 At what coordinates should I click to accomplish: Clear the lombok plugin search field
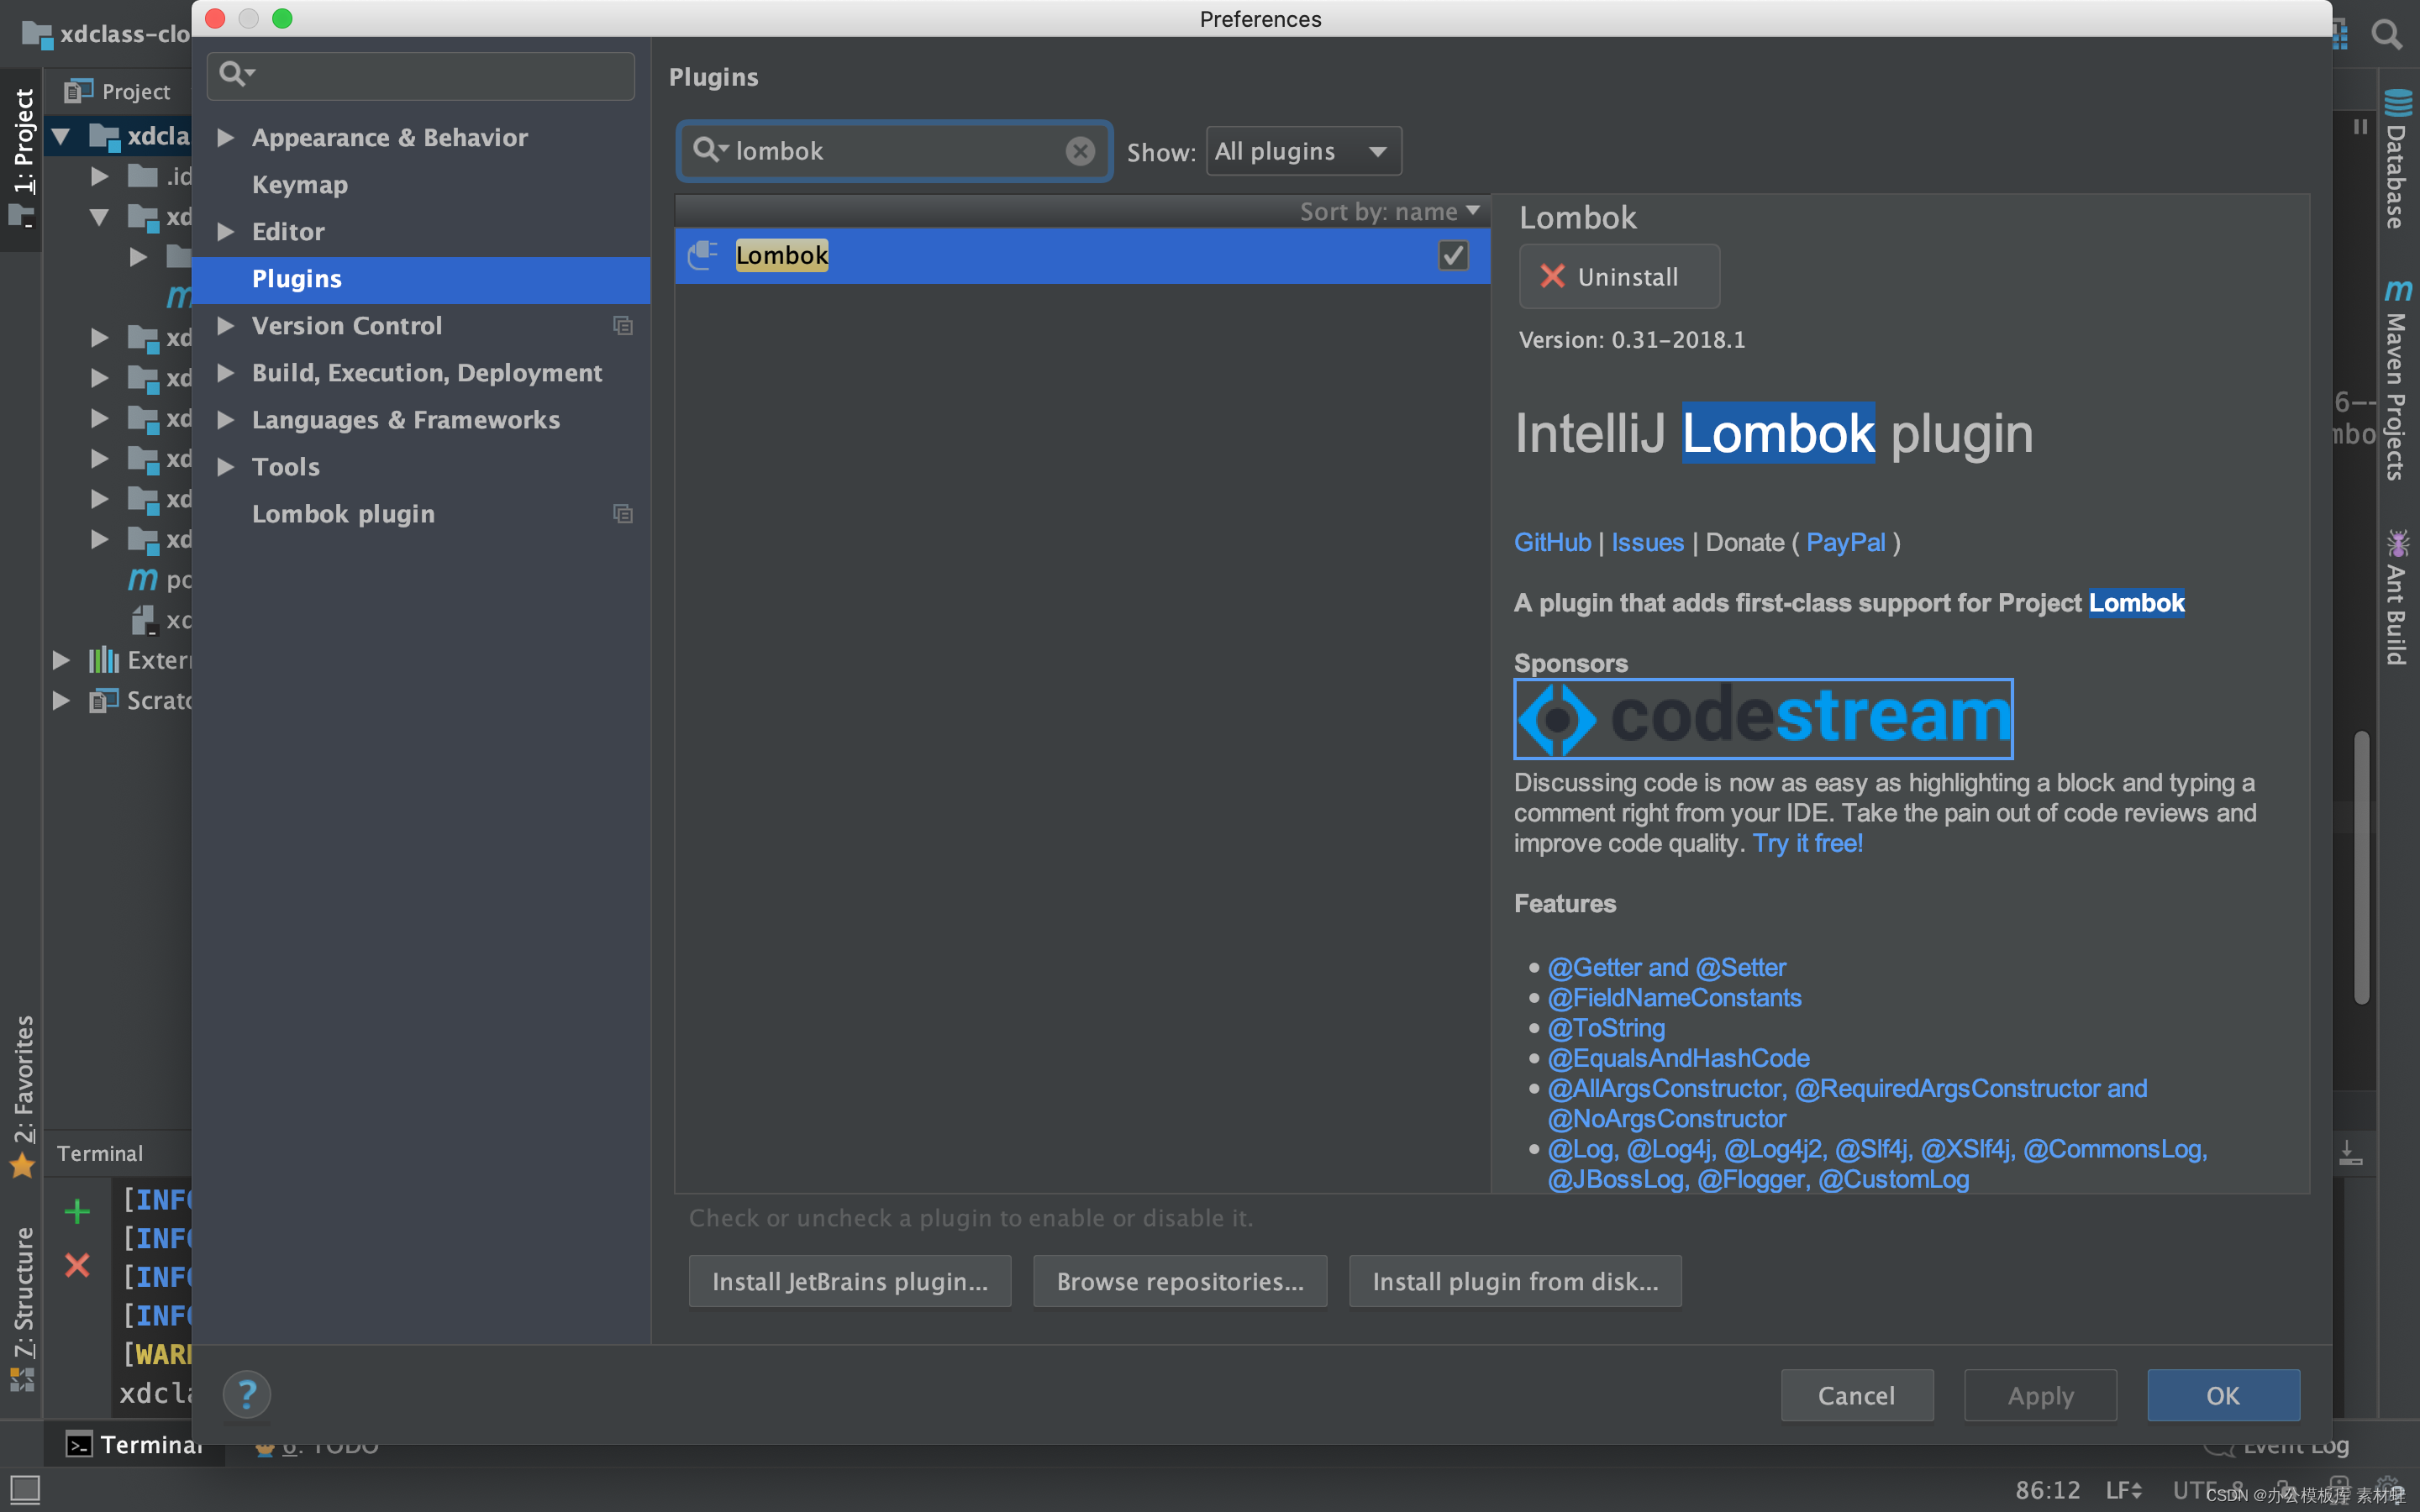coord(1079,151)
